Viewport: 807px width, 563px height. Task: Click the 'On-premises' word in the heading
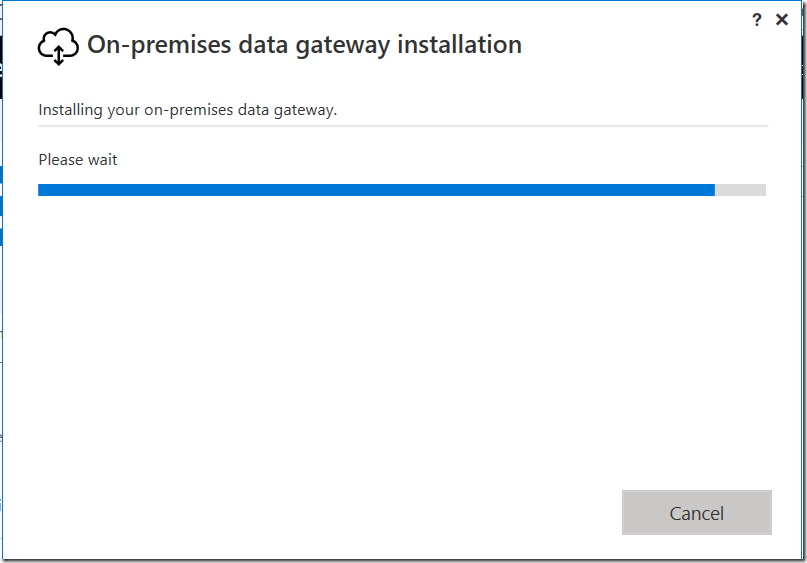click(x=159, y=45)
